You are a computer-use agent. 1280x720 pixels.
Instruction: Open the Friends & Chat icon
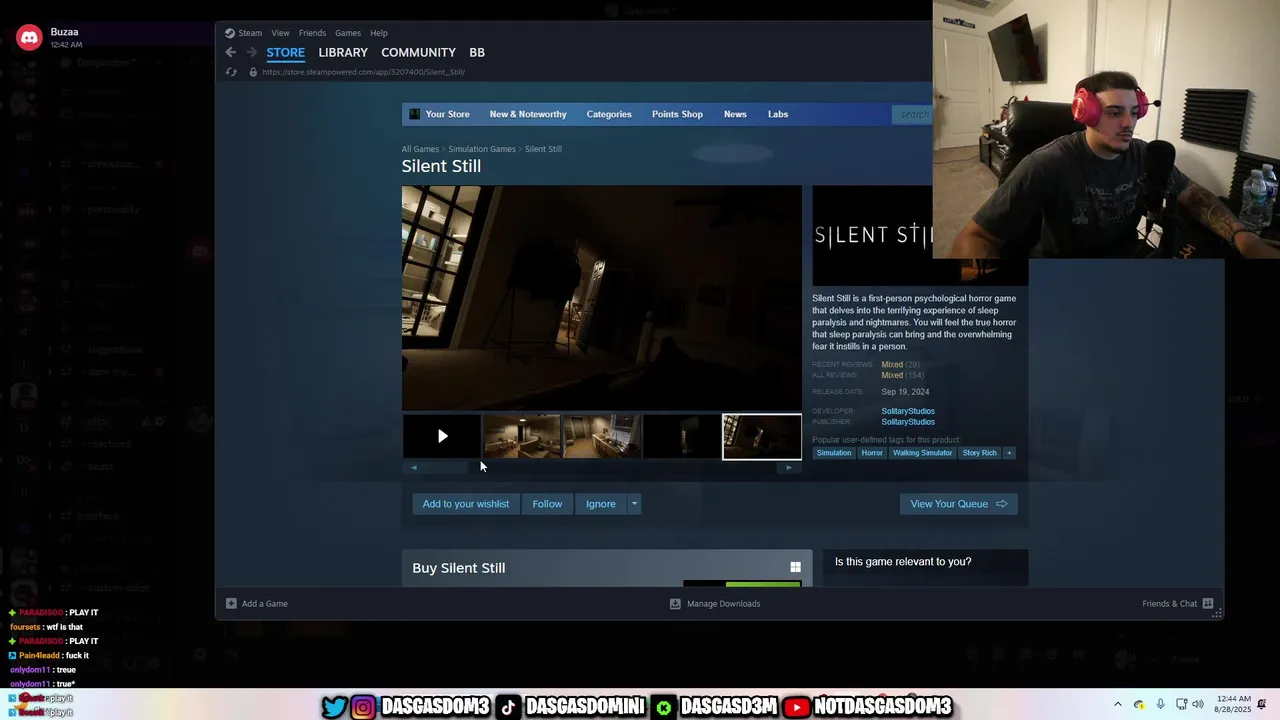coord(1208,603)
